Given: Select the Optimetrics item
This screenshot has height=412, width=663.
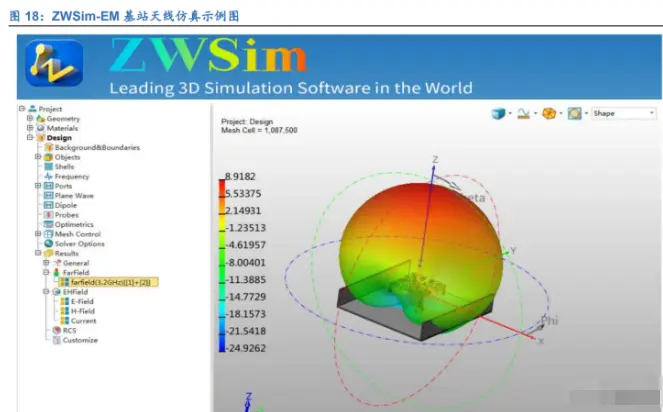Looking at the screenshot, I should (74, 224).
